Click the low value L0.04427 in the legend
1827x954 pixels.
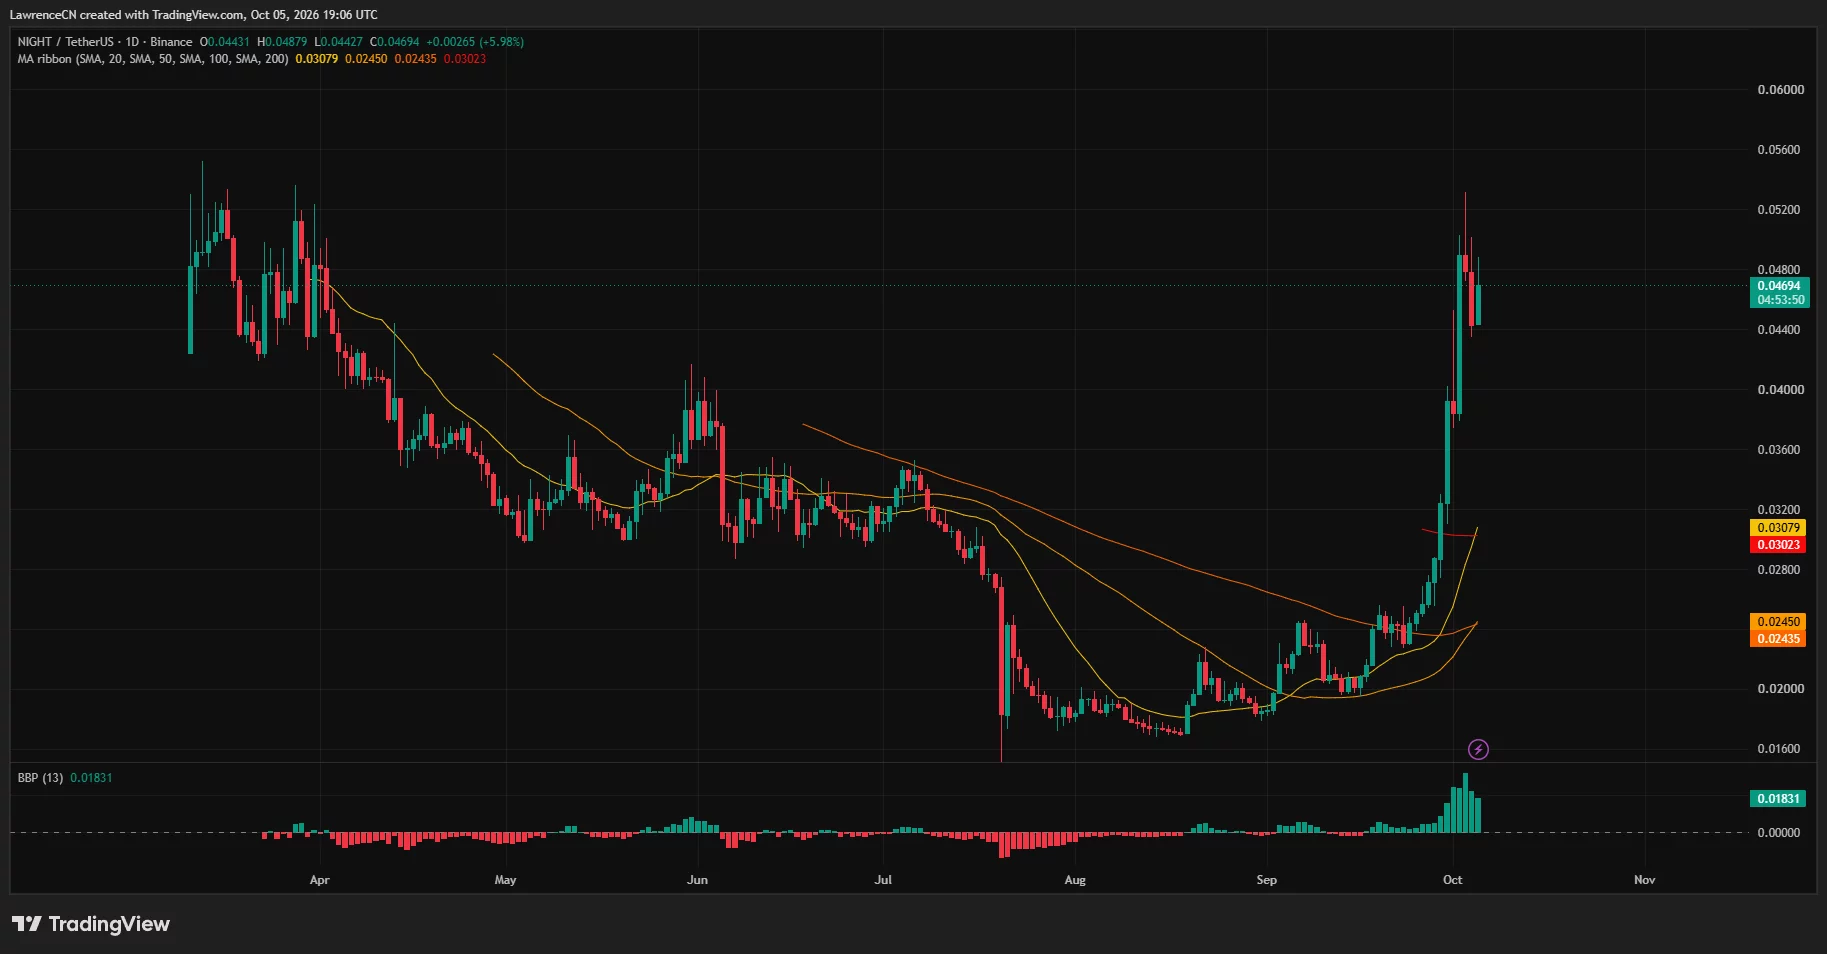[339, 42]
